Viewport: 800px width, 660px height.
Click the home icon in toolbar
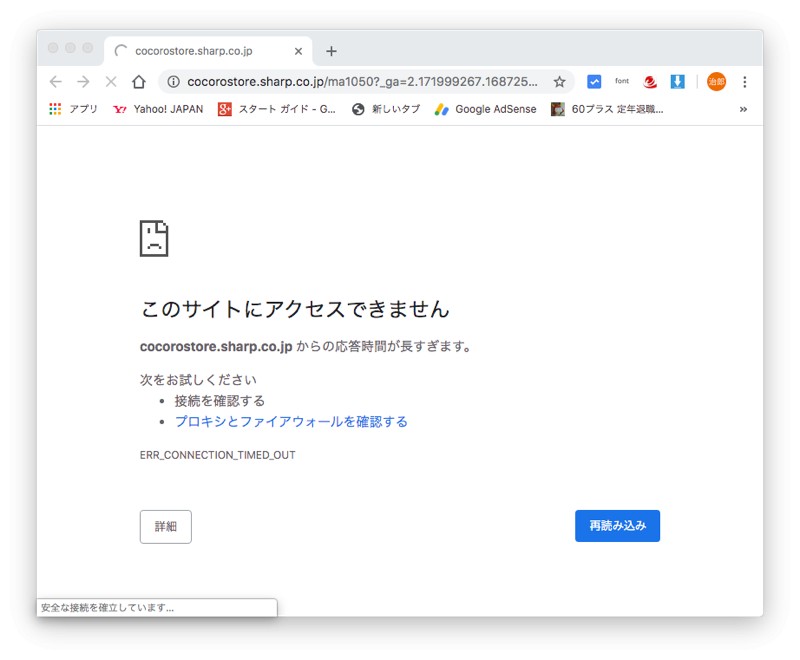(x=139, y=82)
